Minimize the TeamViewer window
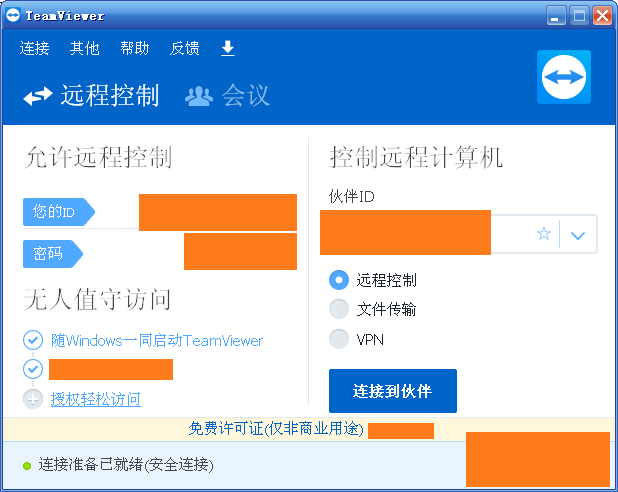618x492 pixels. tap(556, 16)
